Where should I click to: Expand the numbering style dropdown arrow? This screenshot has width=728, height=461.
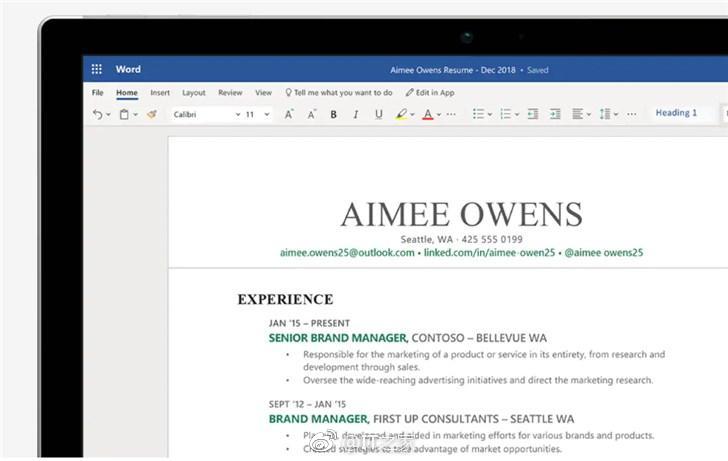tap(517, 115)
